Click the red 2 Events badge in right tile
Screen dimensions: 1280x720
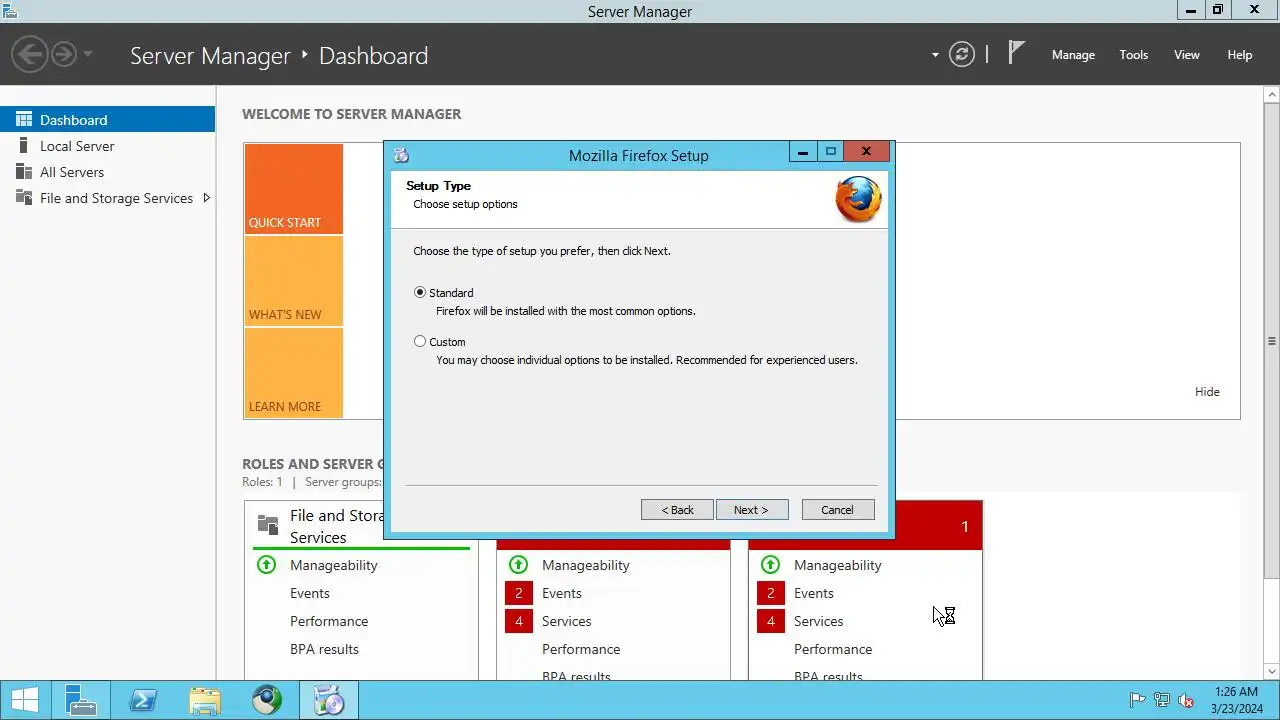770,593
